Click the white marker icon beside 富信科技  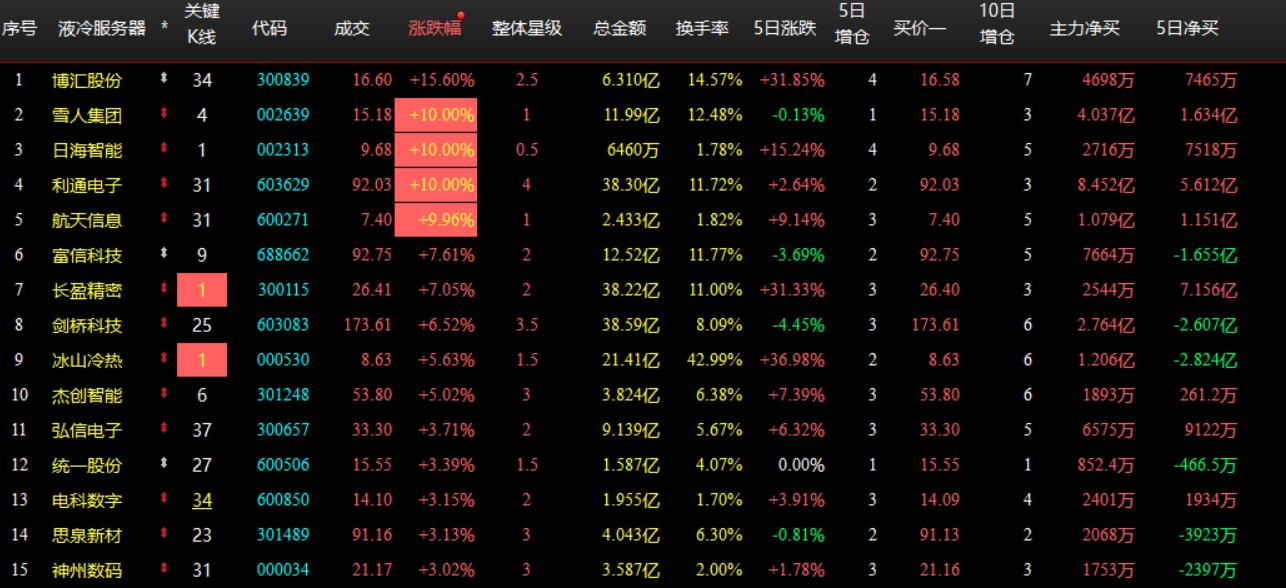[x=164, y=253]
